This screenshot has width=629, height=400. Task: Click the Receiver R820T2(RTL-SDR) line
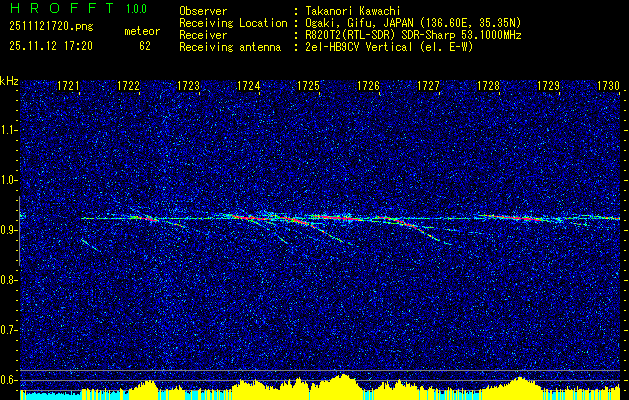(x=413, y=35)
